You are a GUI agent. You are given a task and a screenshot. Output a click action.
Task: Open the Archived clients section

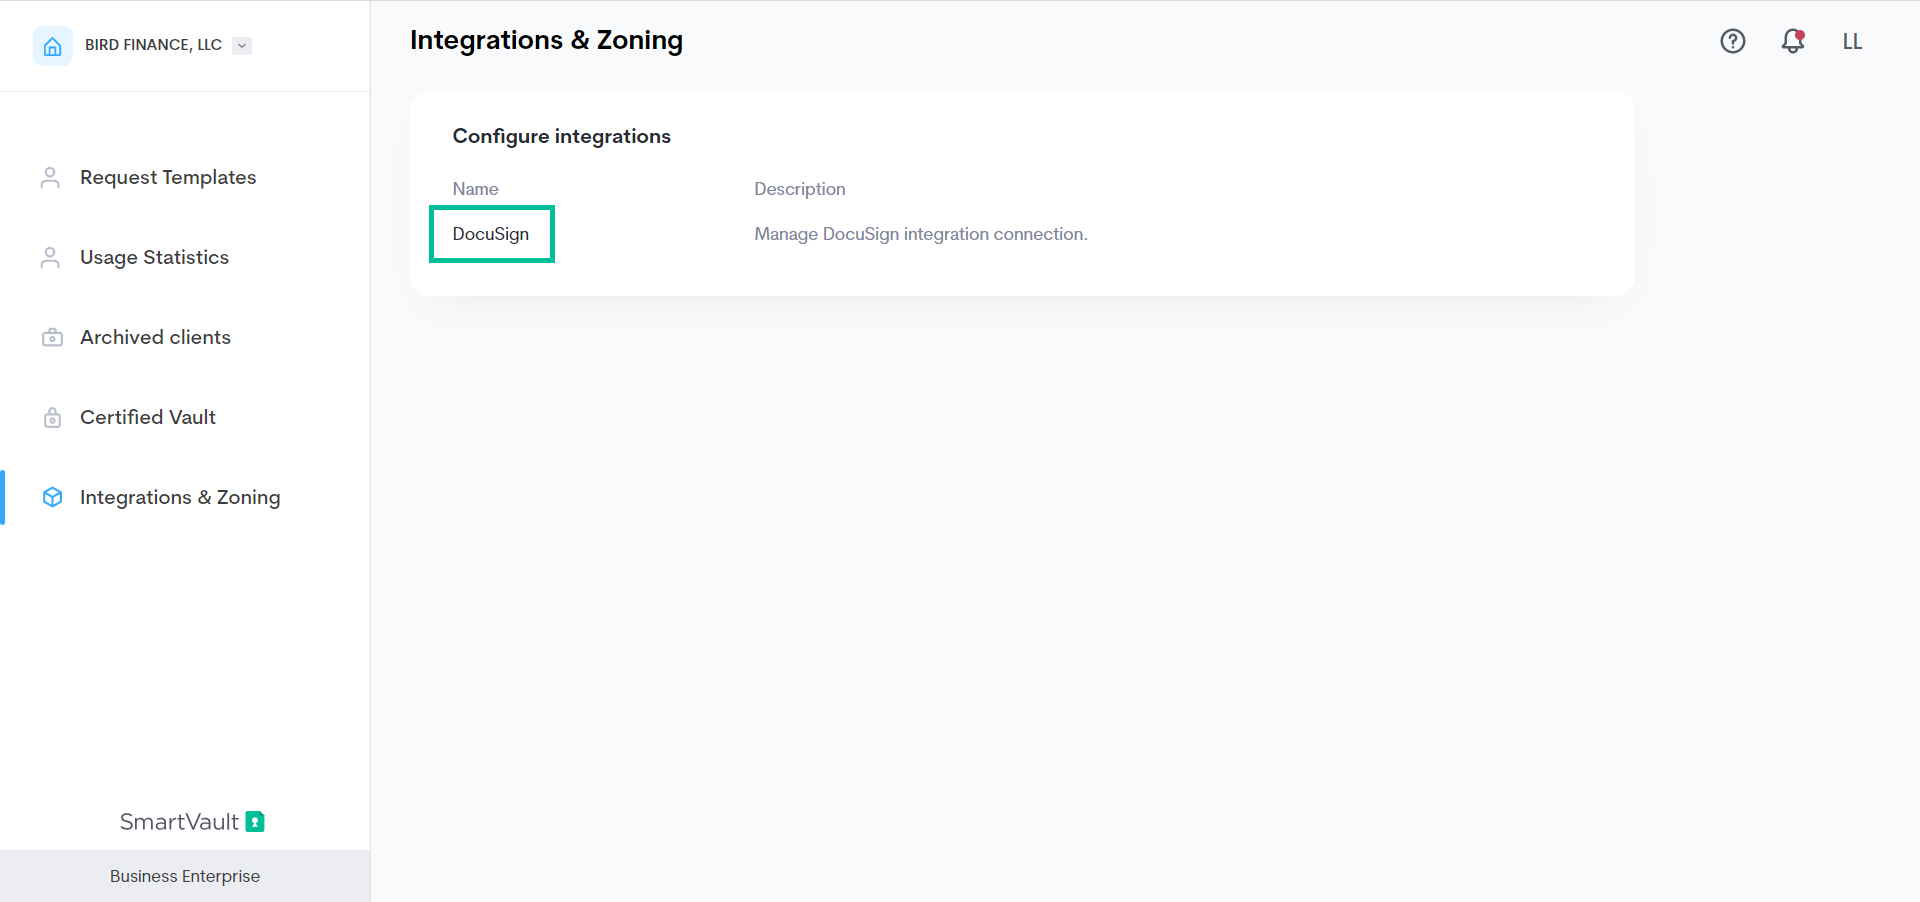click(155, 337)
